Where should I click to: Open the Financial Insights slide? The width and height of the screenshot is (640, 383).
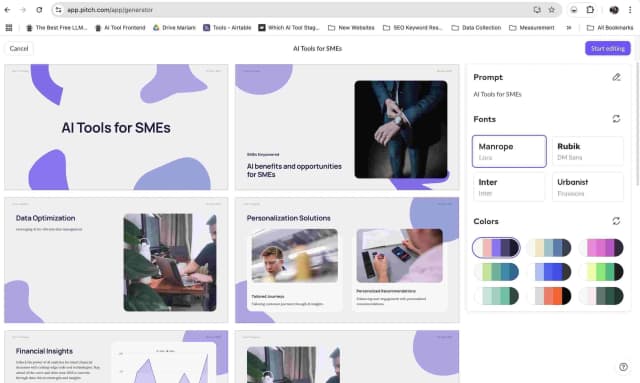tap(116, 356)
